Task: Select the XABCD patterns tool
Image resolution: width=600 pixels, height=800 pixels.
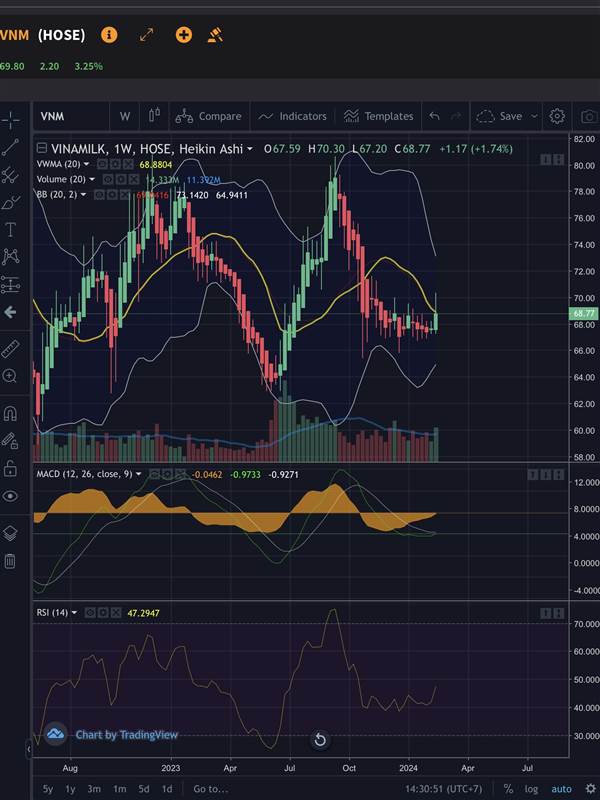Action: click(x=10, y=257)
